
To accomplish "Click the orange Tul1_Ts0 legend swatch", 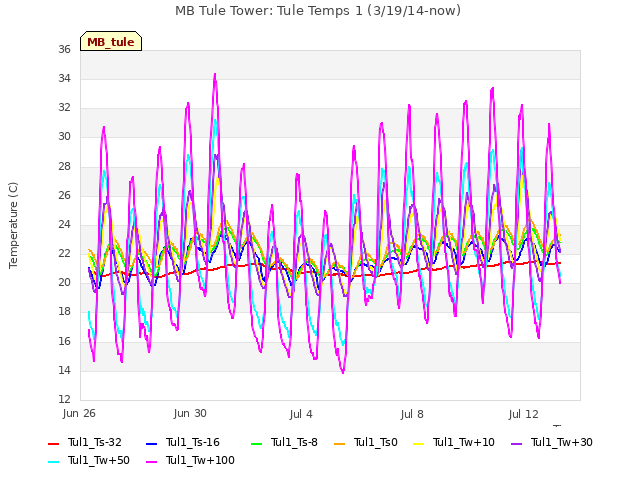I will coord(339,444).
